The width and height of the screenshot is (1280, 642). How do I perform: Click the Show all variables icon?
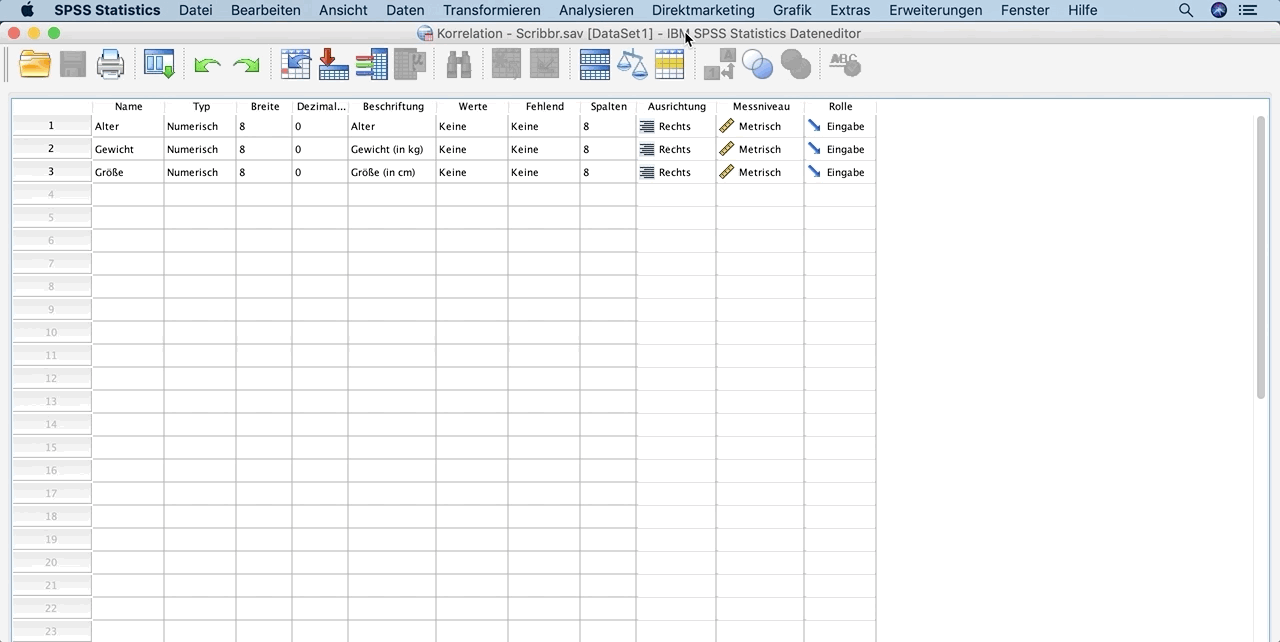[795, 65]
